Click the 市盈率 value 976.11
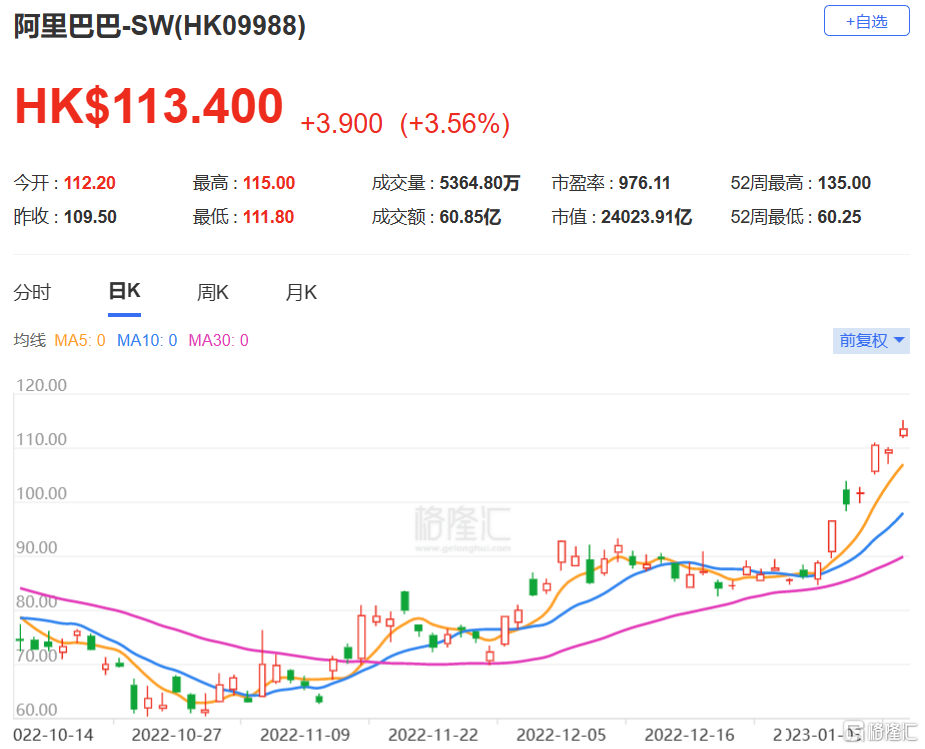This screenshot has height=749, width=925. (644, 183)
